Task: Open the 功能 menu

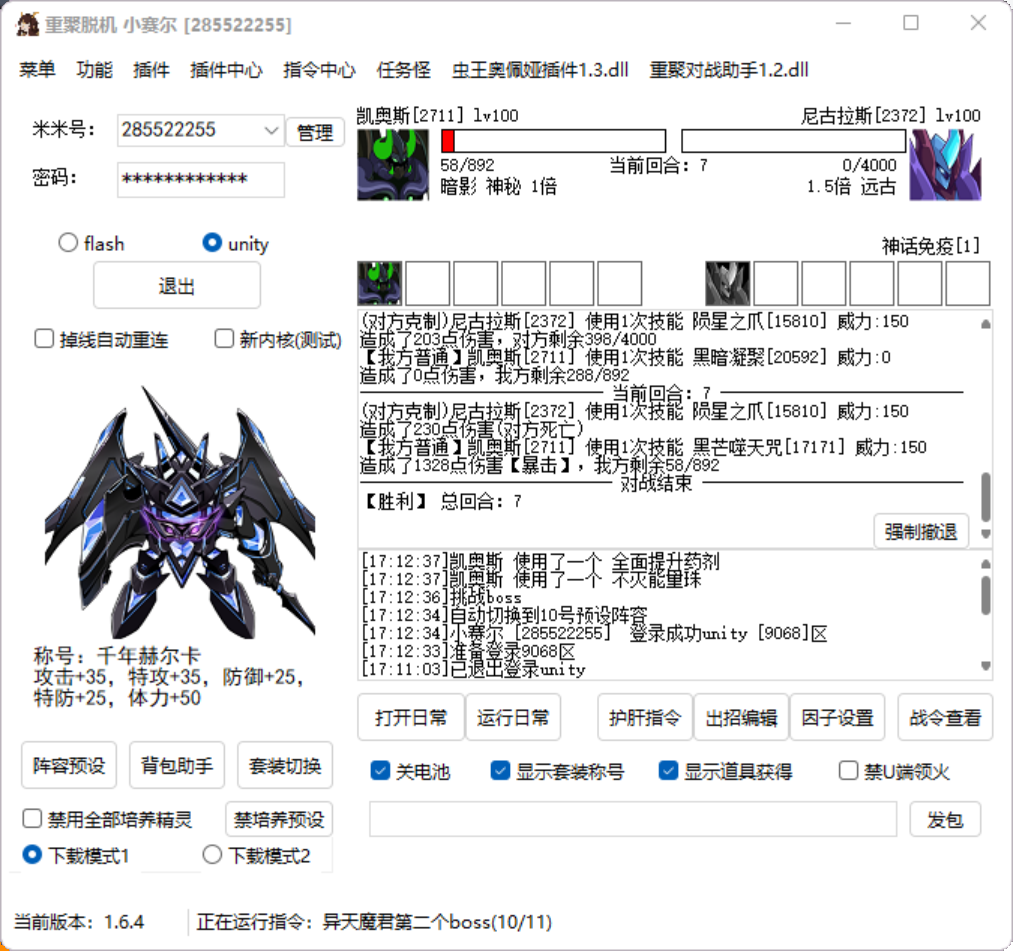Action: click(x=94, y=70)
